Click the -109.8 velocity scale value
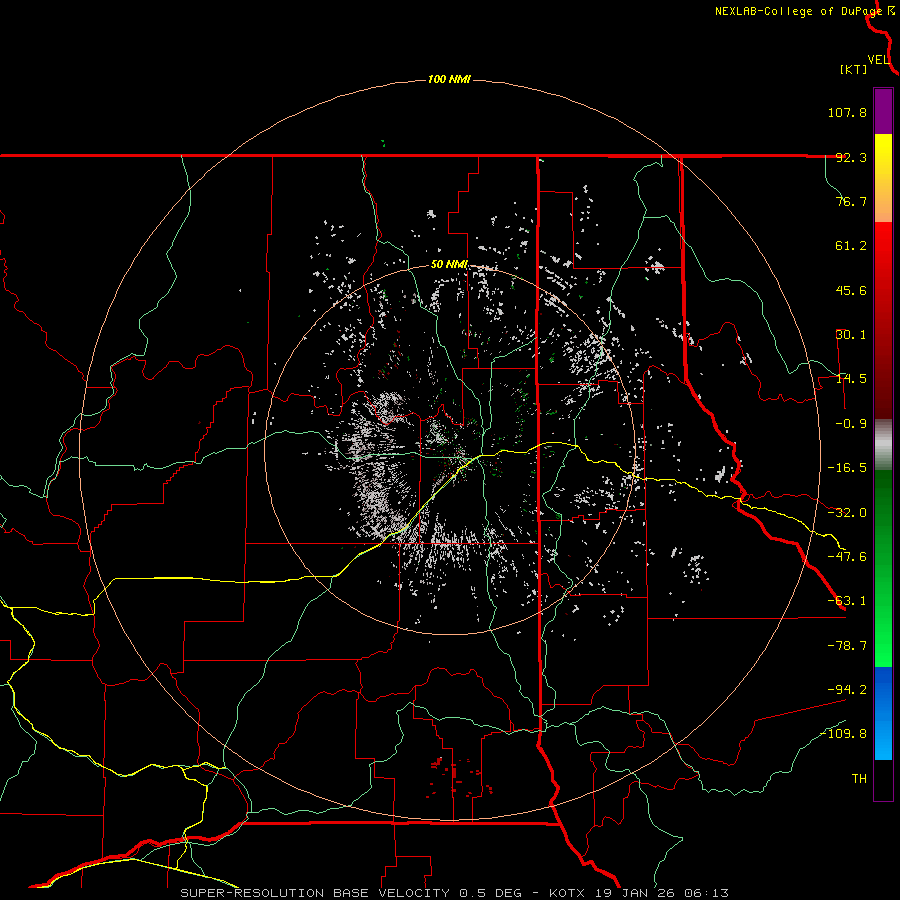900x900 pixels. click(x=843, y=734)
